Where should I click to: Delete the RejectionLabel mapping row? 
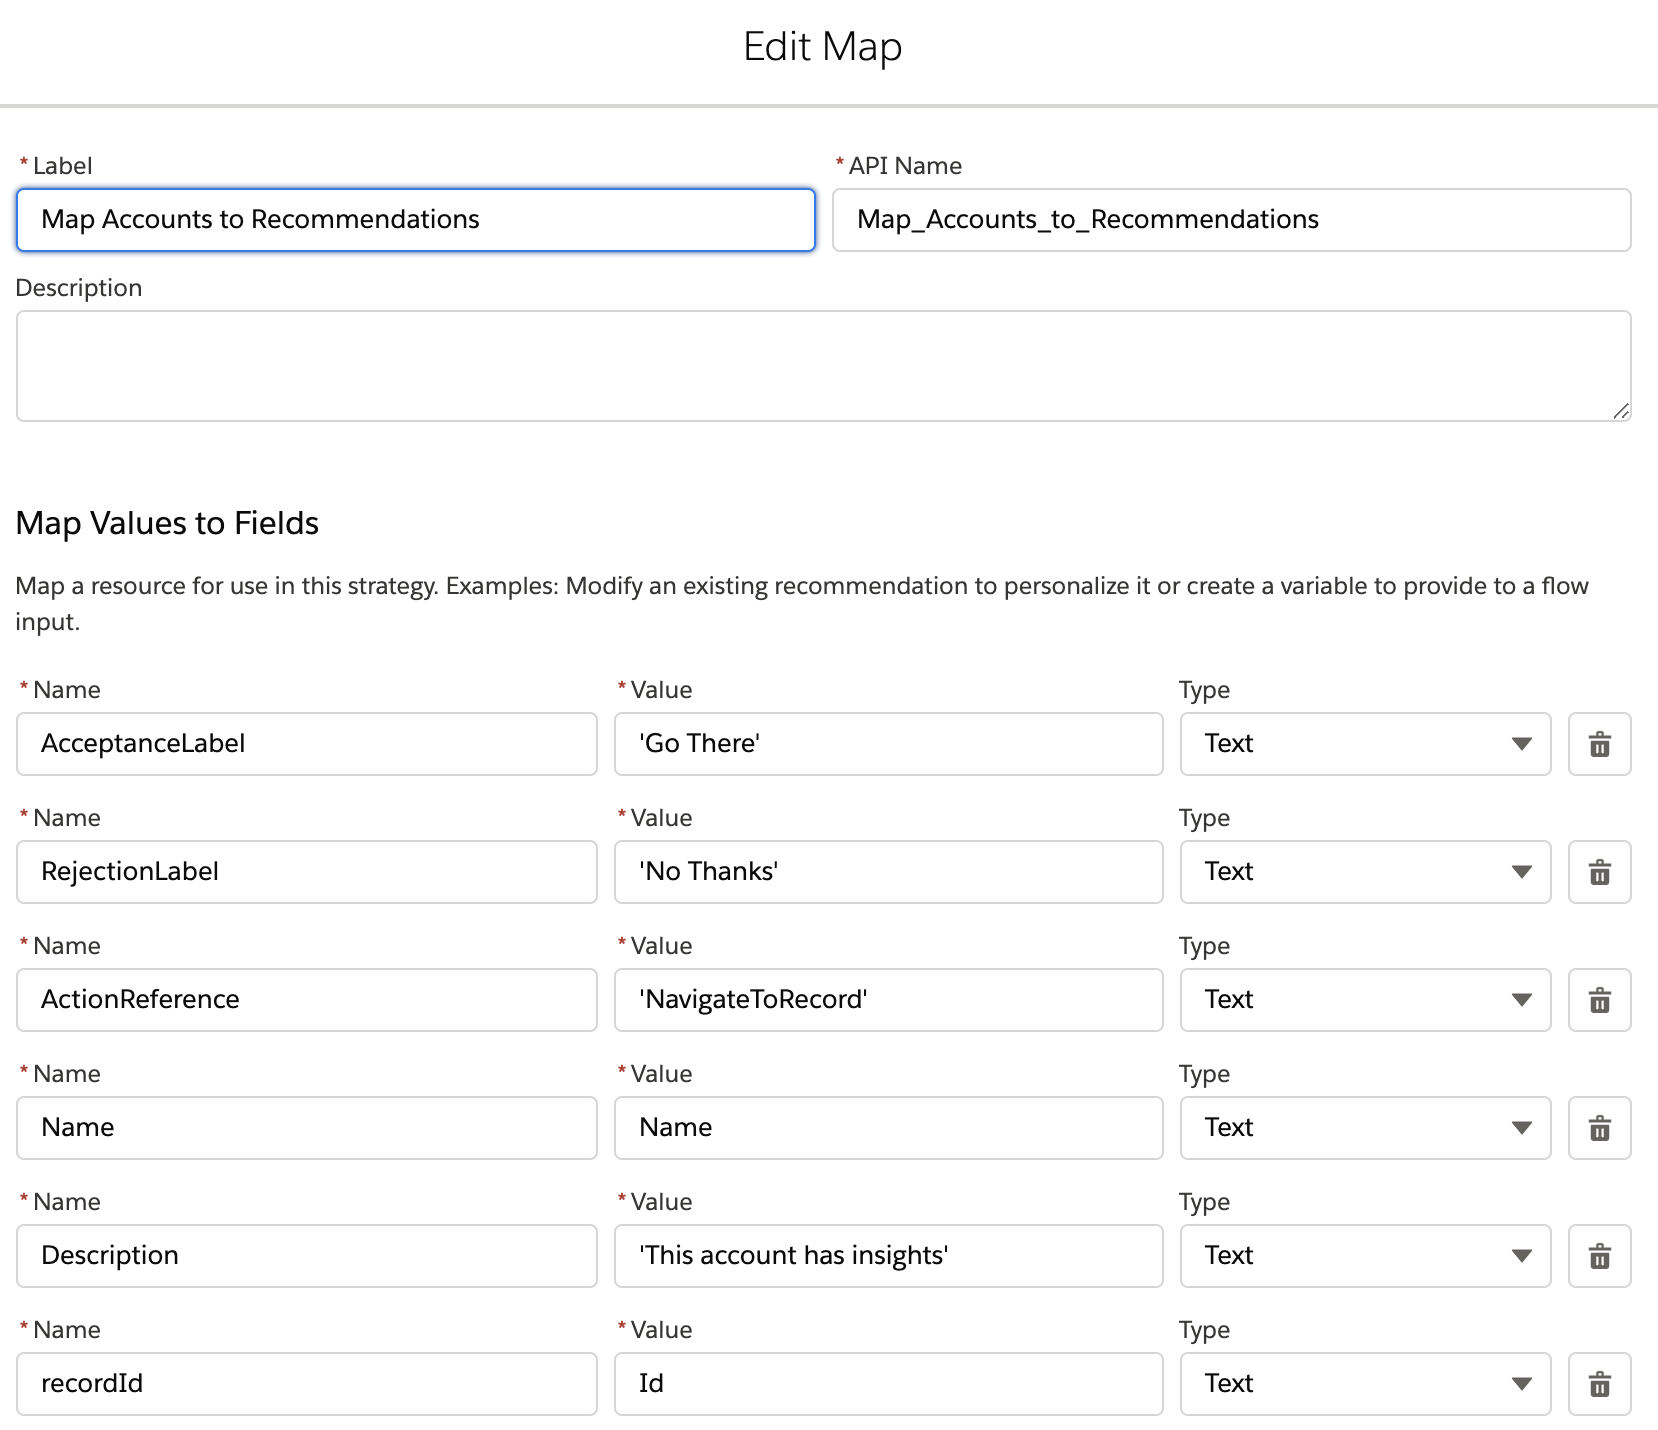tap(1599, 872)
